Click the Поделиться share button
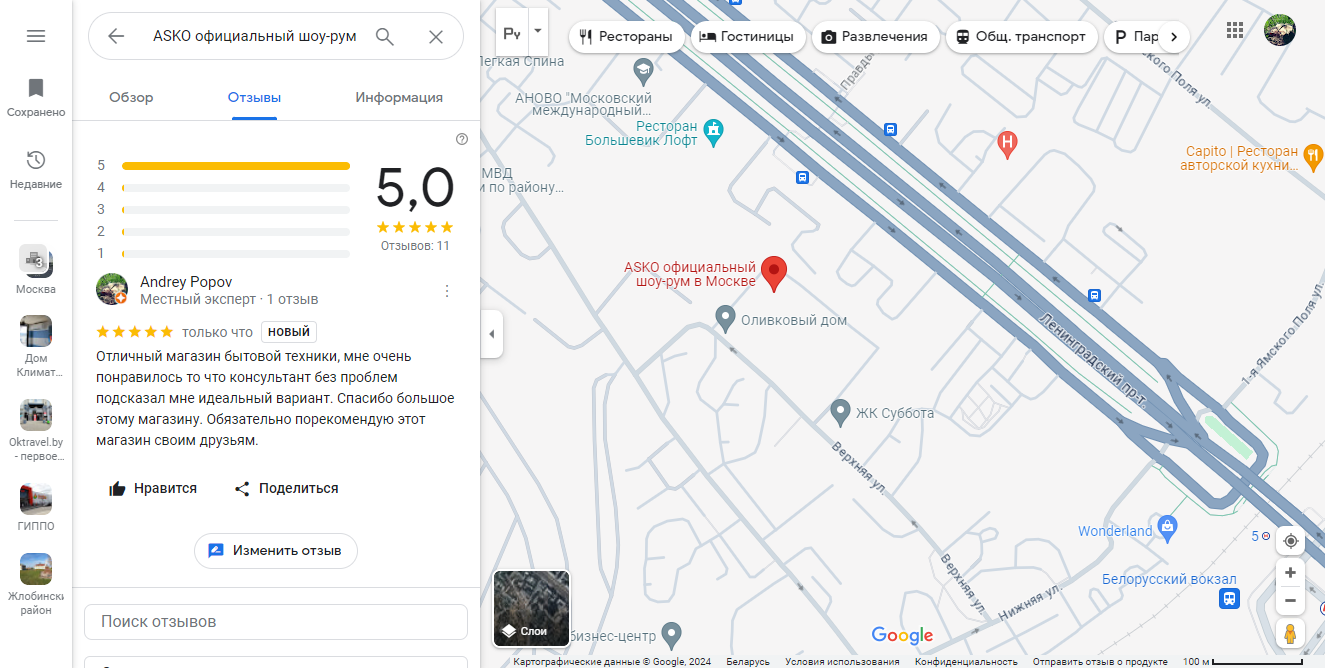The width and height of the screenshot is (1325, 668). click(286, 489)
